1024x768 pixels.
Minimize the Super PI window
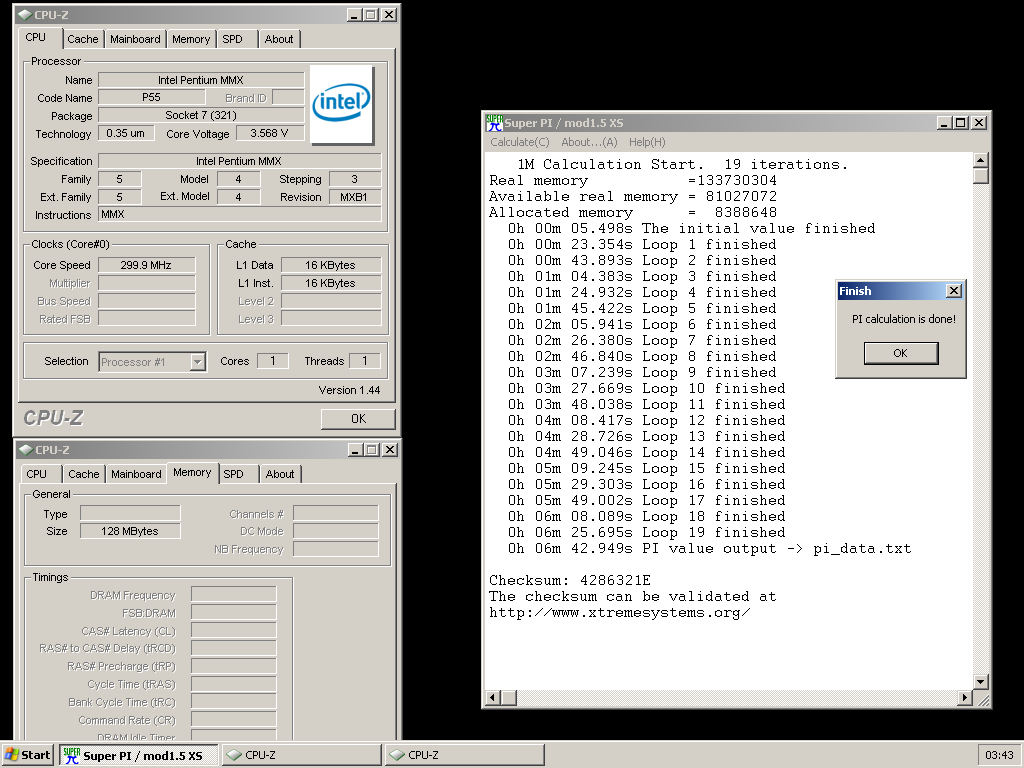tap(944, 123)
